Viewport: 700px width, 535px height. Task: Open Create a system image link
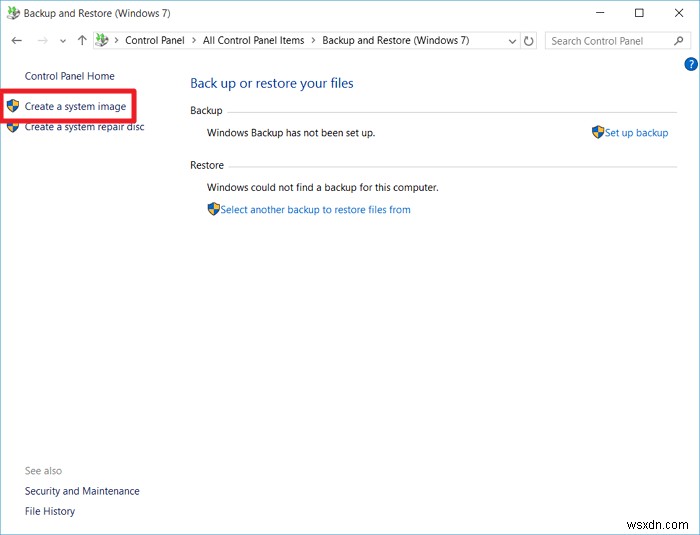tap(75, 106)
